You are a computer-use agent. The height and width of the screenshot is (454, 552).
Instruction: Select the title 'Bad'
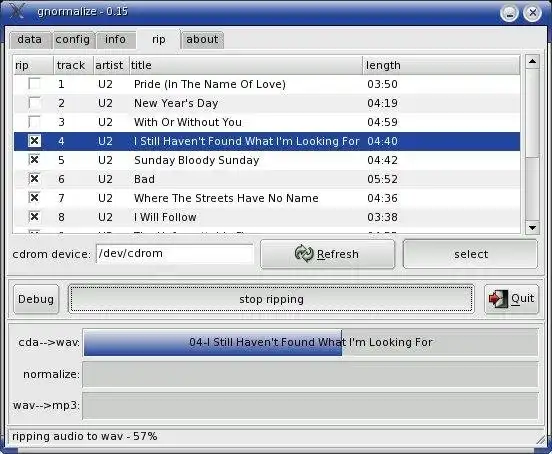[144, 179]
